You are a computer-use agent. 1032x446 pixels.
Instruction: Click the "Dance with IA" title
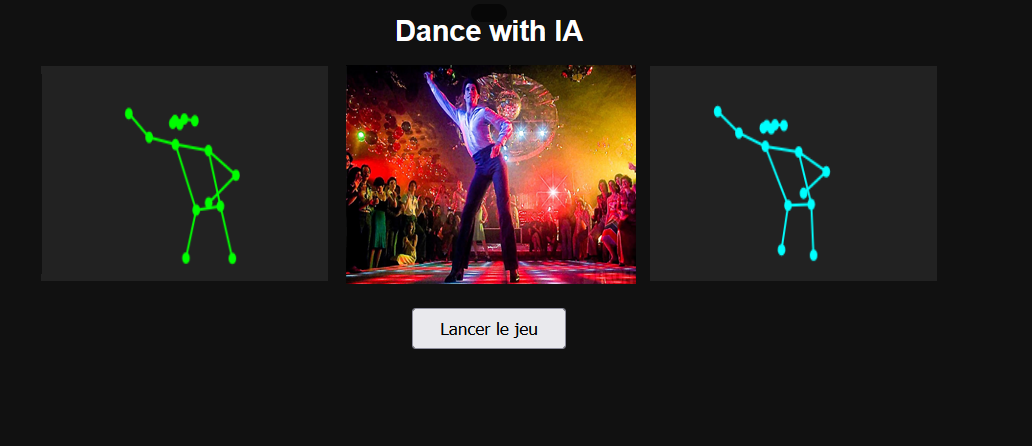point(489,31)
